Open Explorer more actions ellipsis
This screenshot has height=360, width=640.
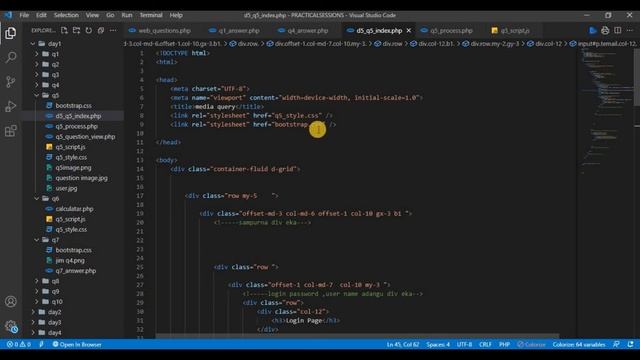coord(113,31)
